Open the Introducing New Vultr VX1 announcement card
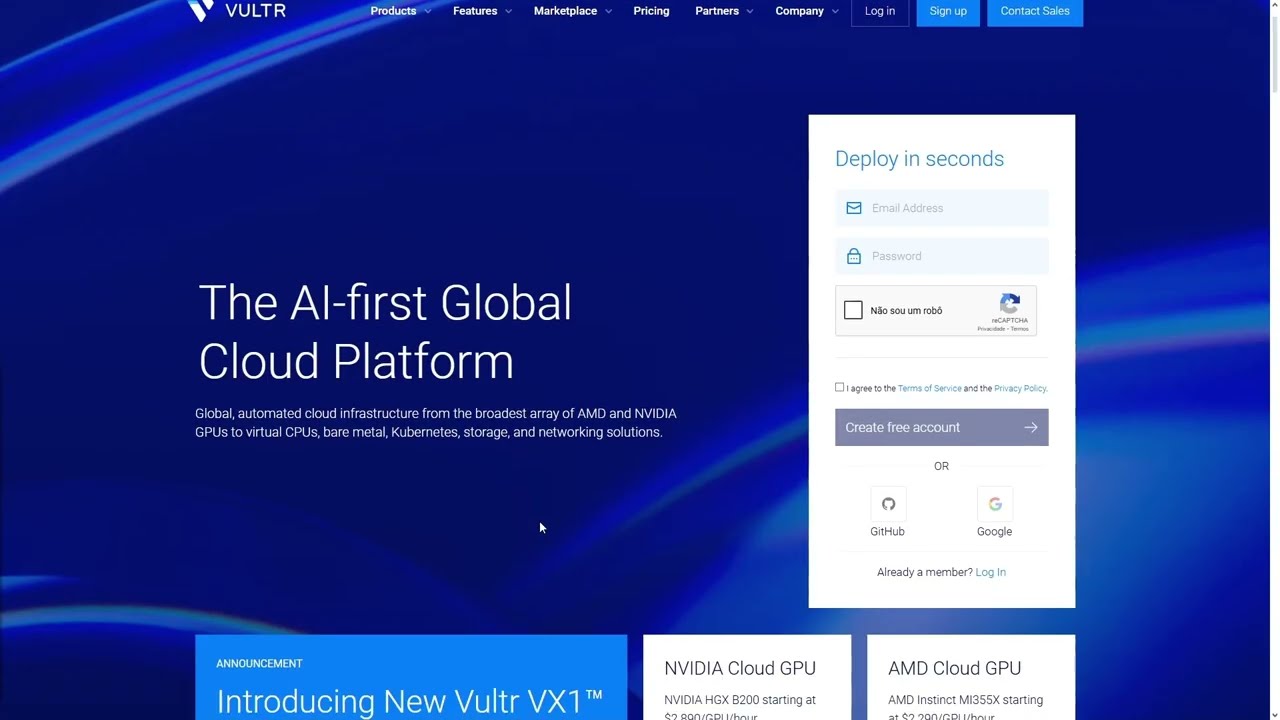The height and width of the screenshot is (720, 1280). pos(411,677)
